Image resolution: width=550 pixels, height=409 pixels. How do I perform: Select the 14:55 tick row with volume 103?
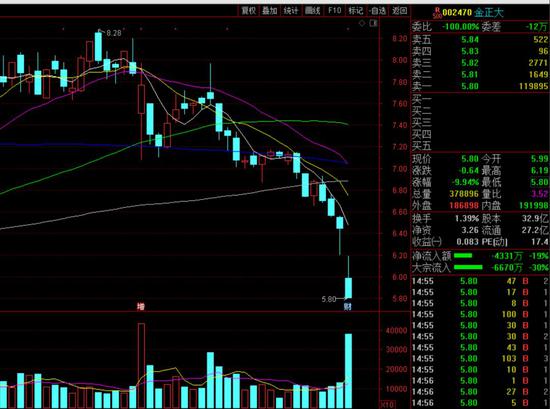click(x=480, y=358)
